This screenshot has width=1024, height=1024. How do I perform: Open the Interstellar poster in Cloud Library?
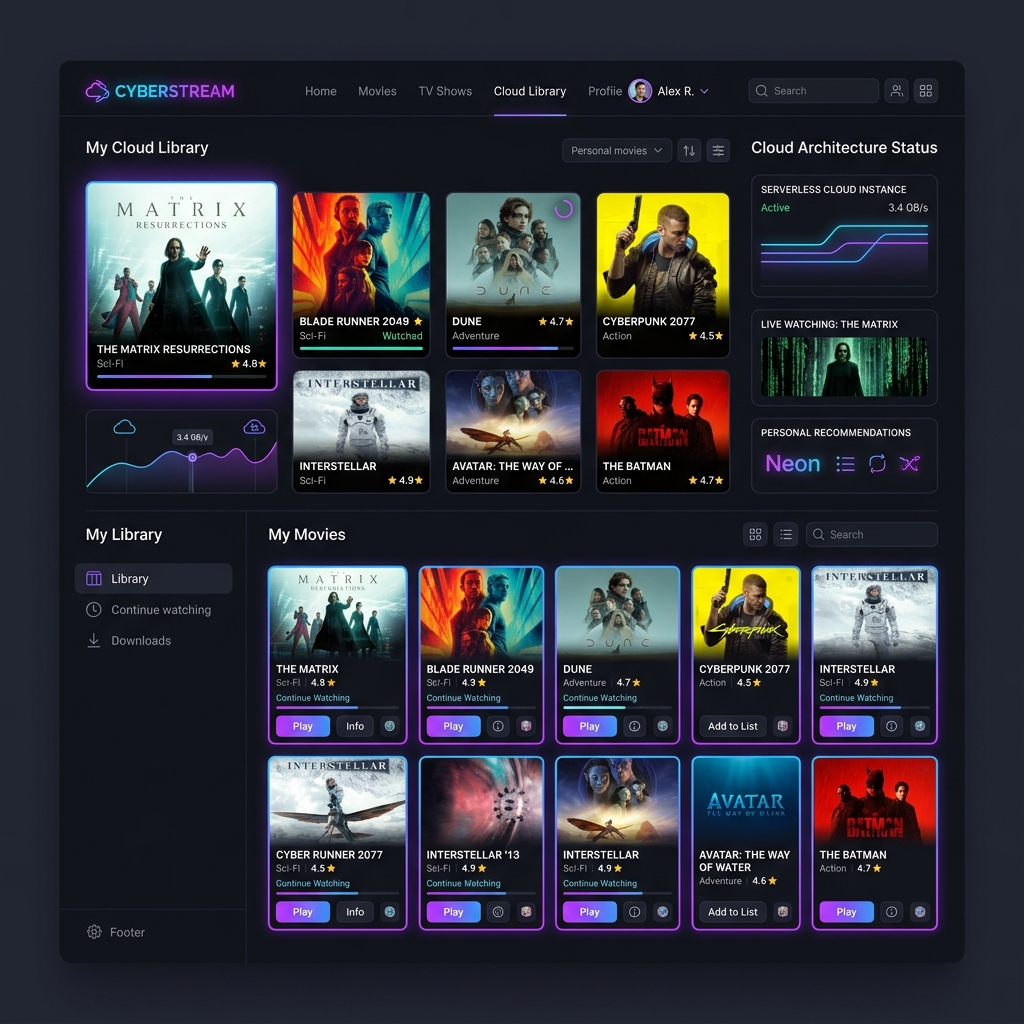[x=361, y=431]
